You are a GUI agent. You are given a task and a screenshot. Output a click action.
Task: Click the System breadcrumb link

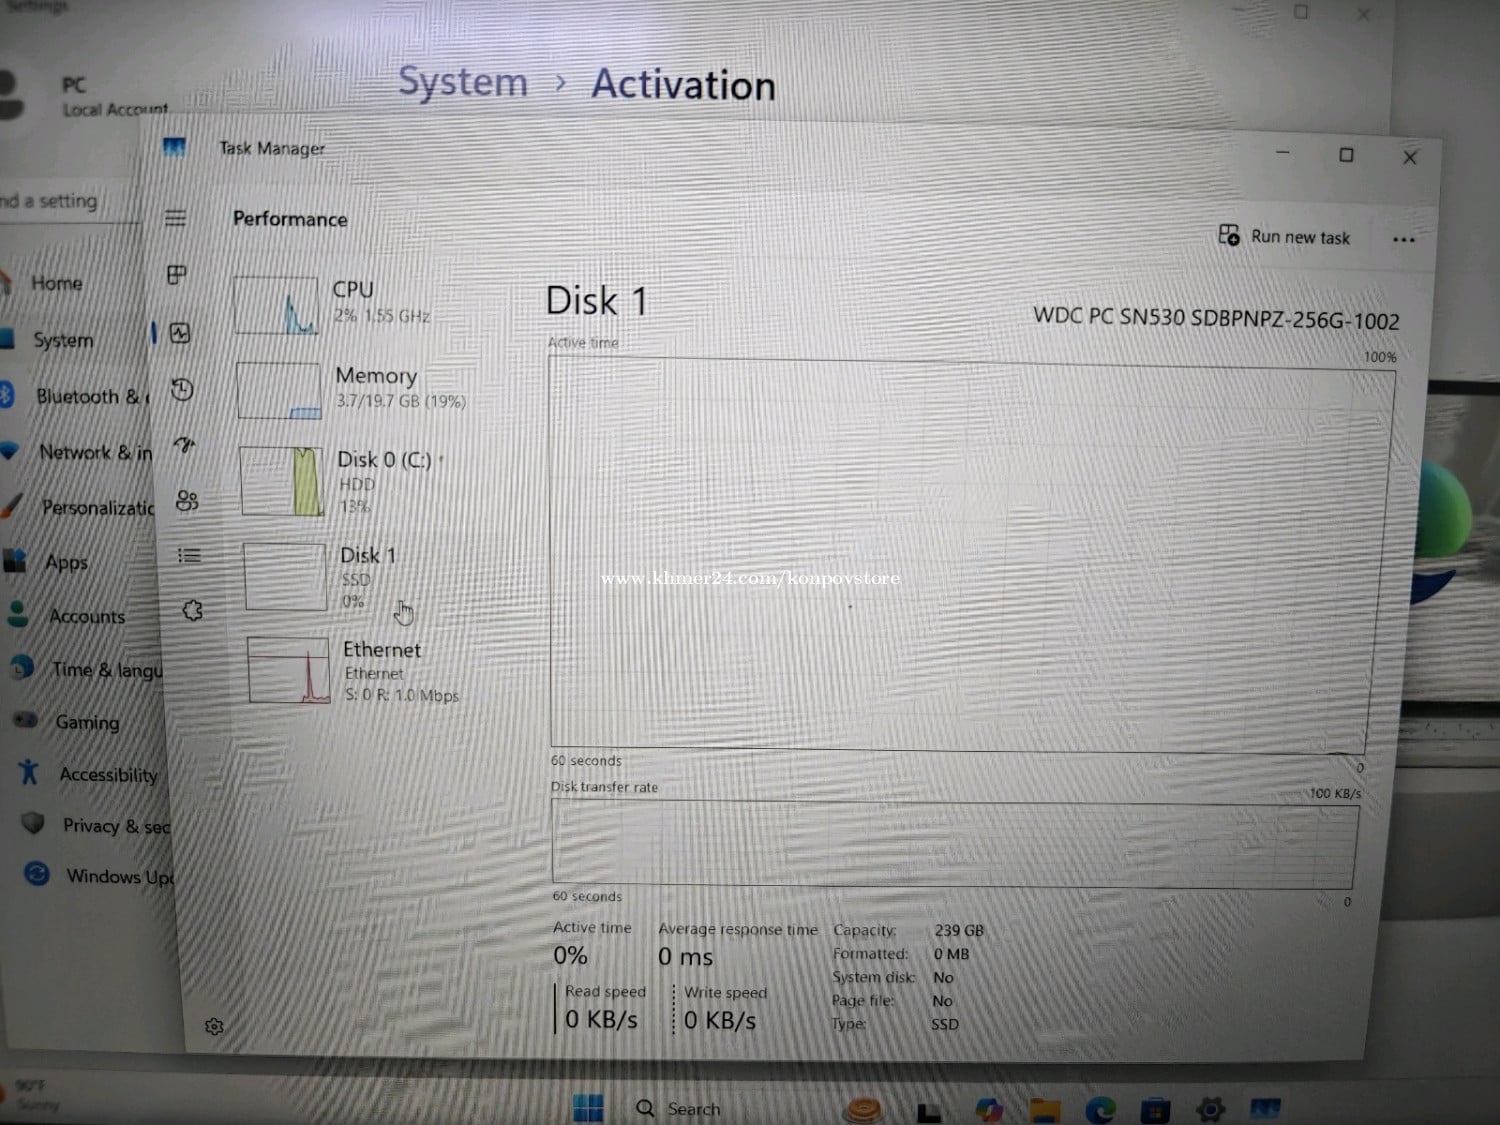point(462,82)
